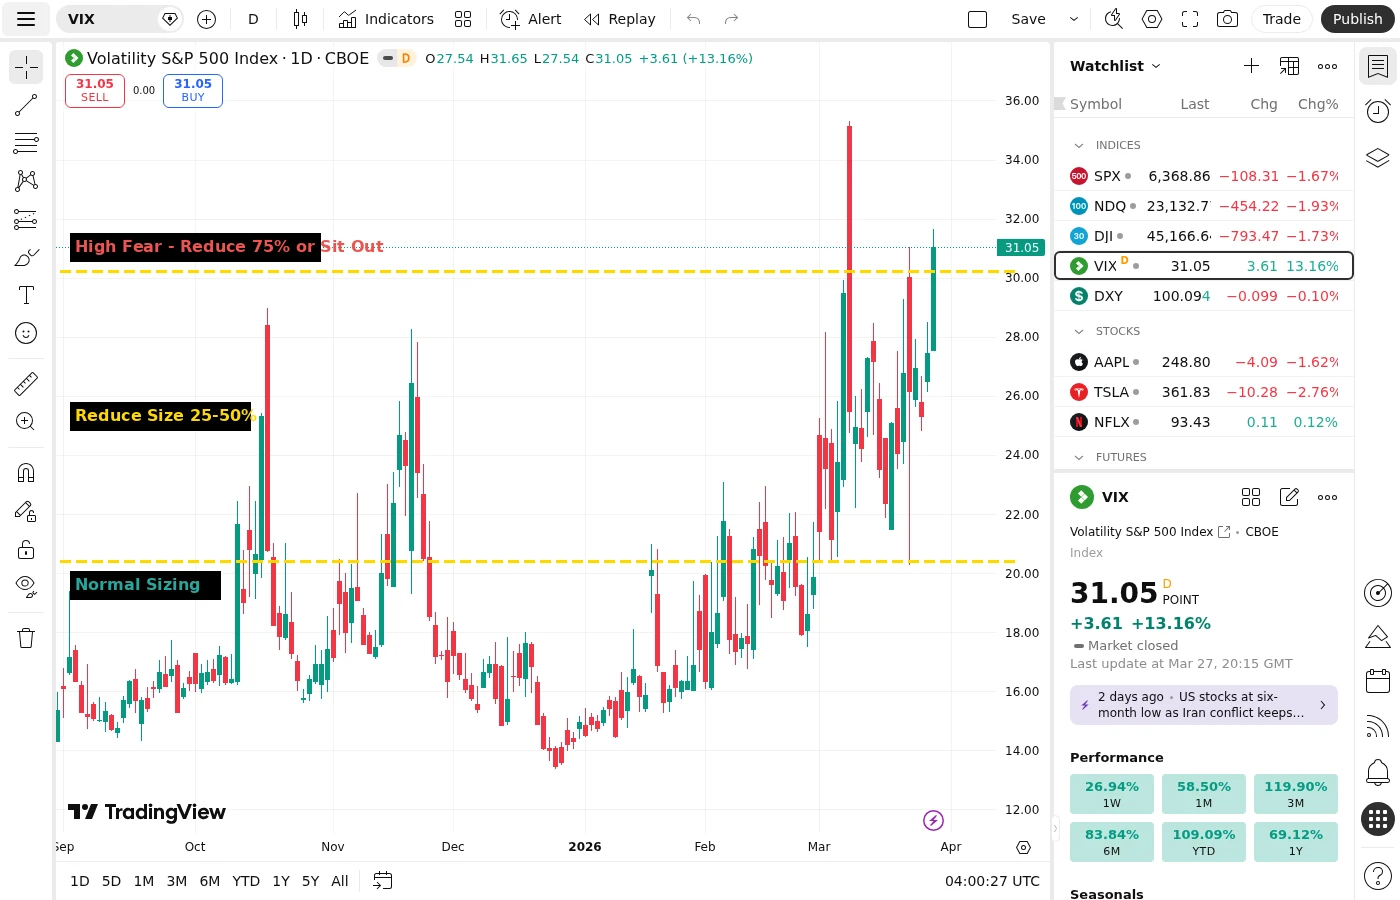Start bar Replay mode
This screenshot has height=900, width=1400.
point(620,19)
